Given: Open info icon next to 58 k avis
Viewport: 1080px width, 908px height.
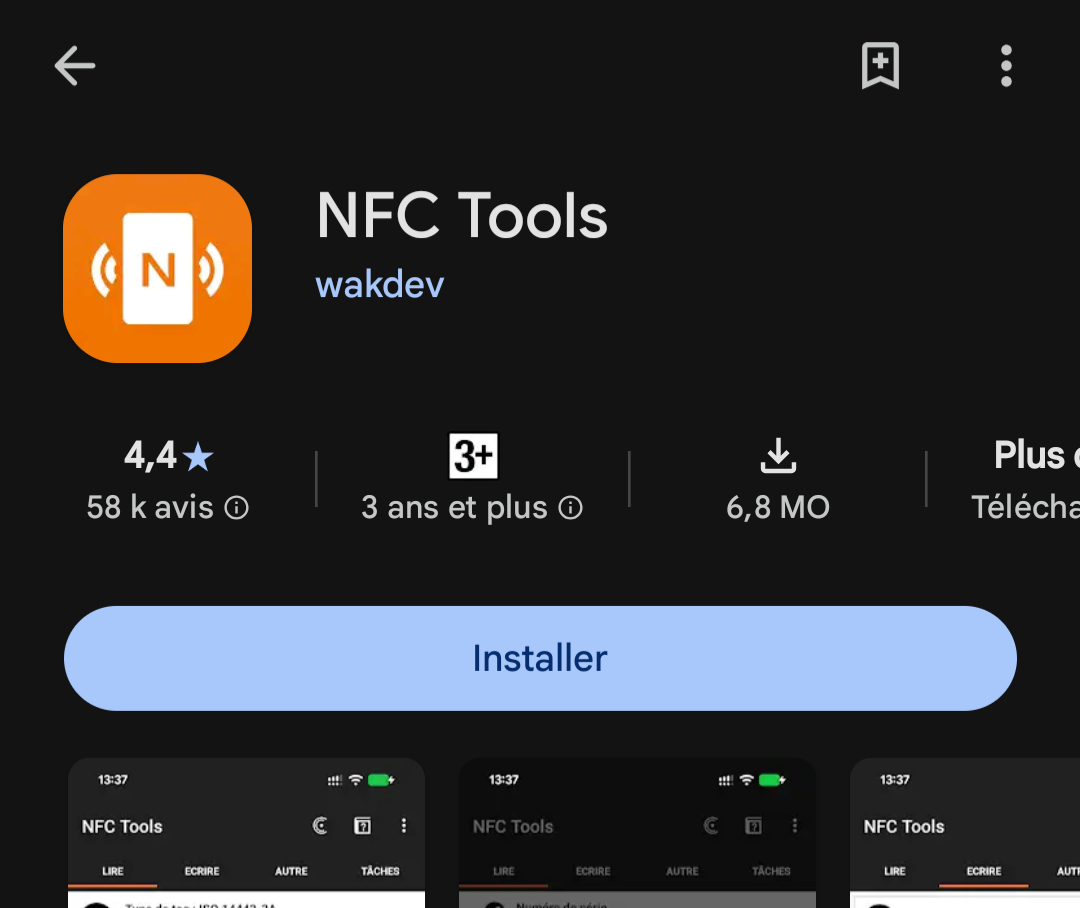Looking at the screenshot, I should coord(237,508).
